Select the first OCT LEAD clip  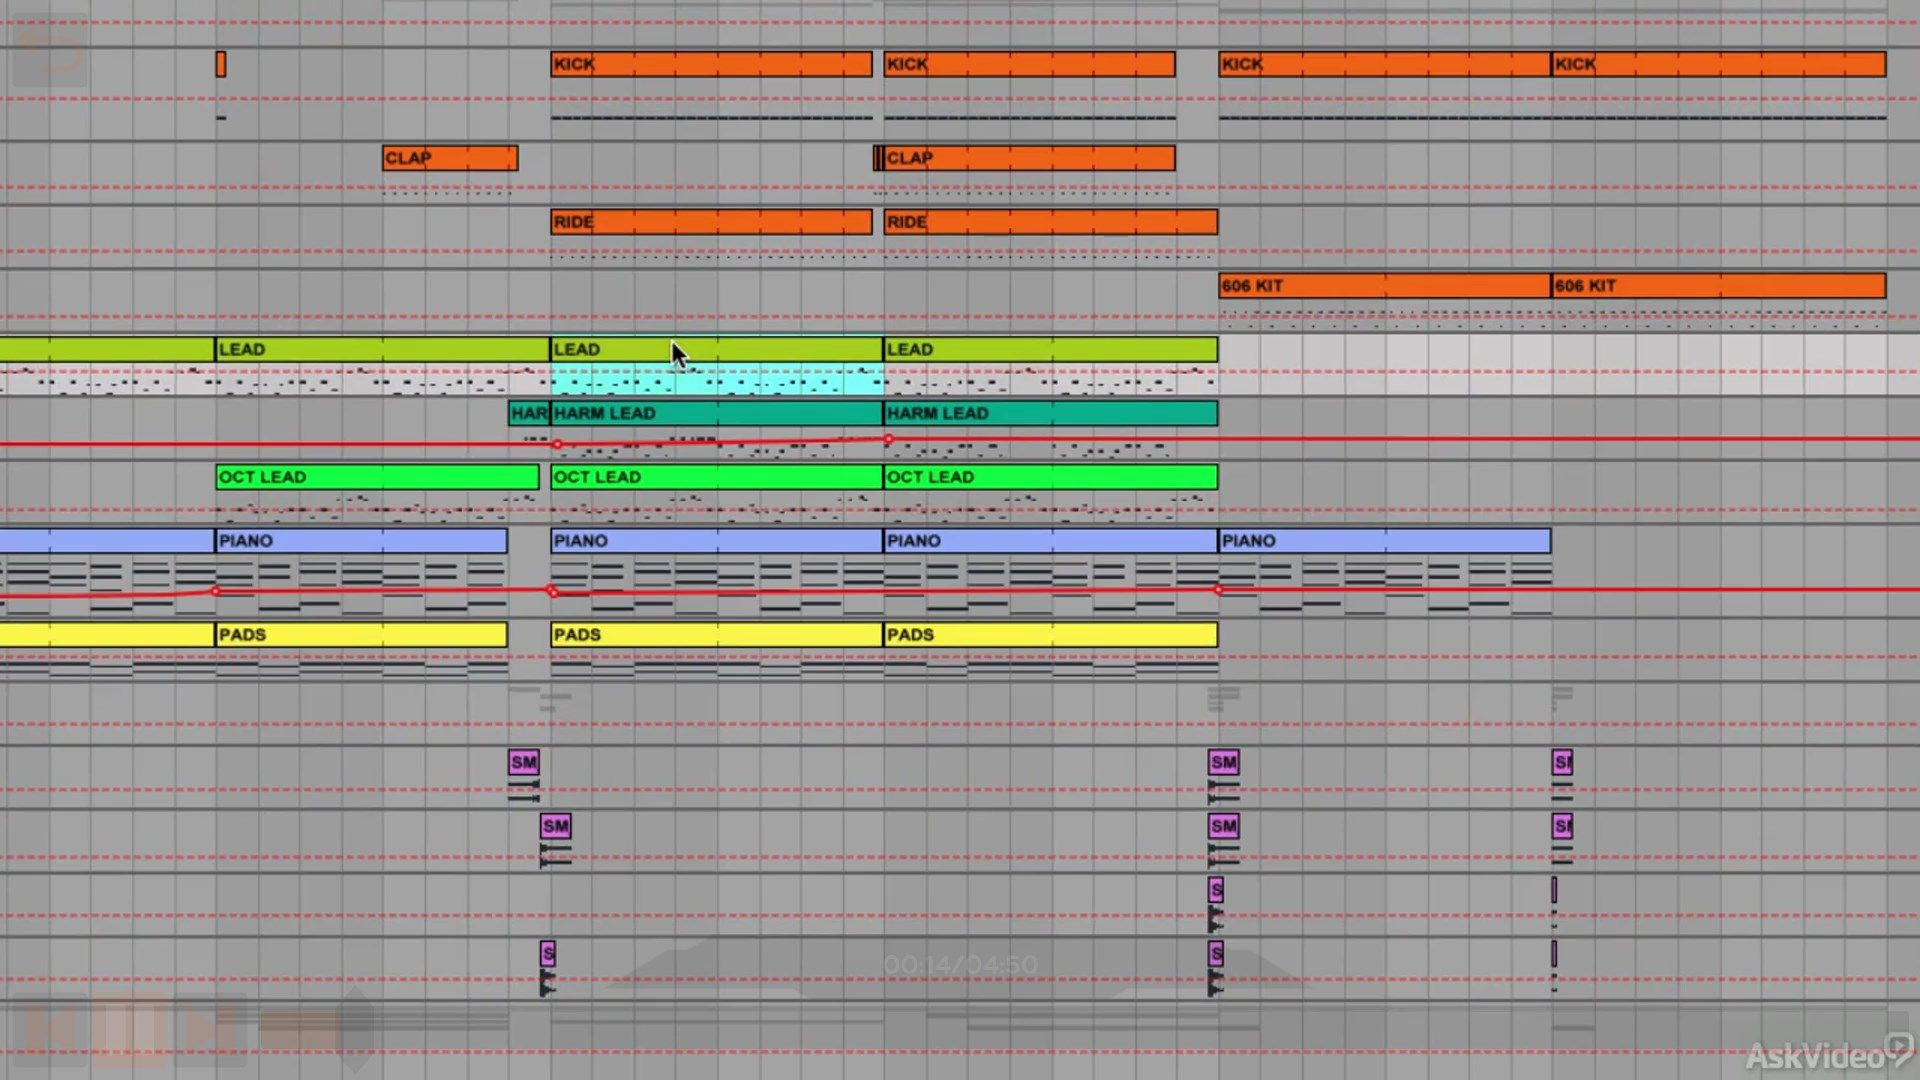377,477
